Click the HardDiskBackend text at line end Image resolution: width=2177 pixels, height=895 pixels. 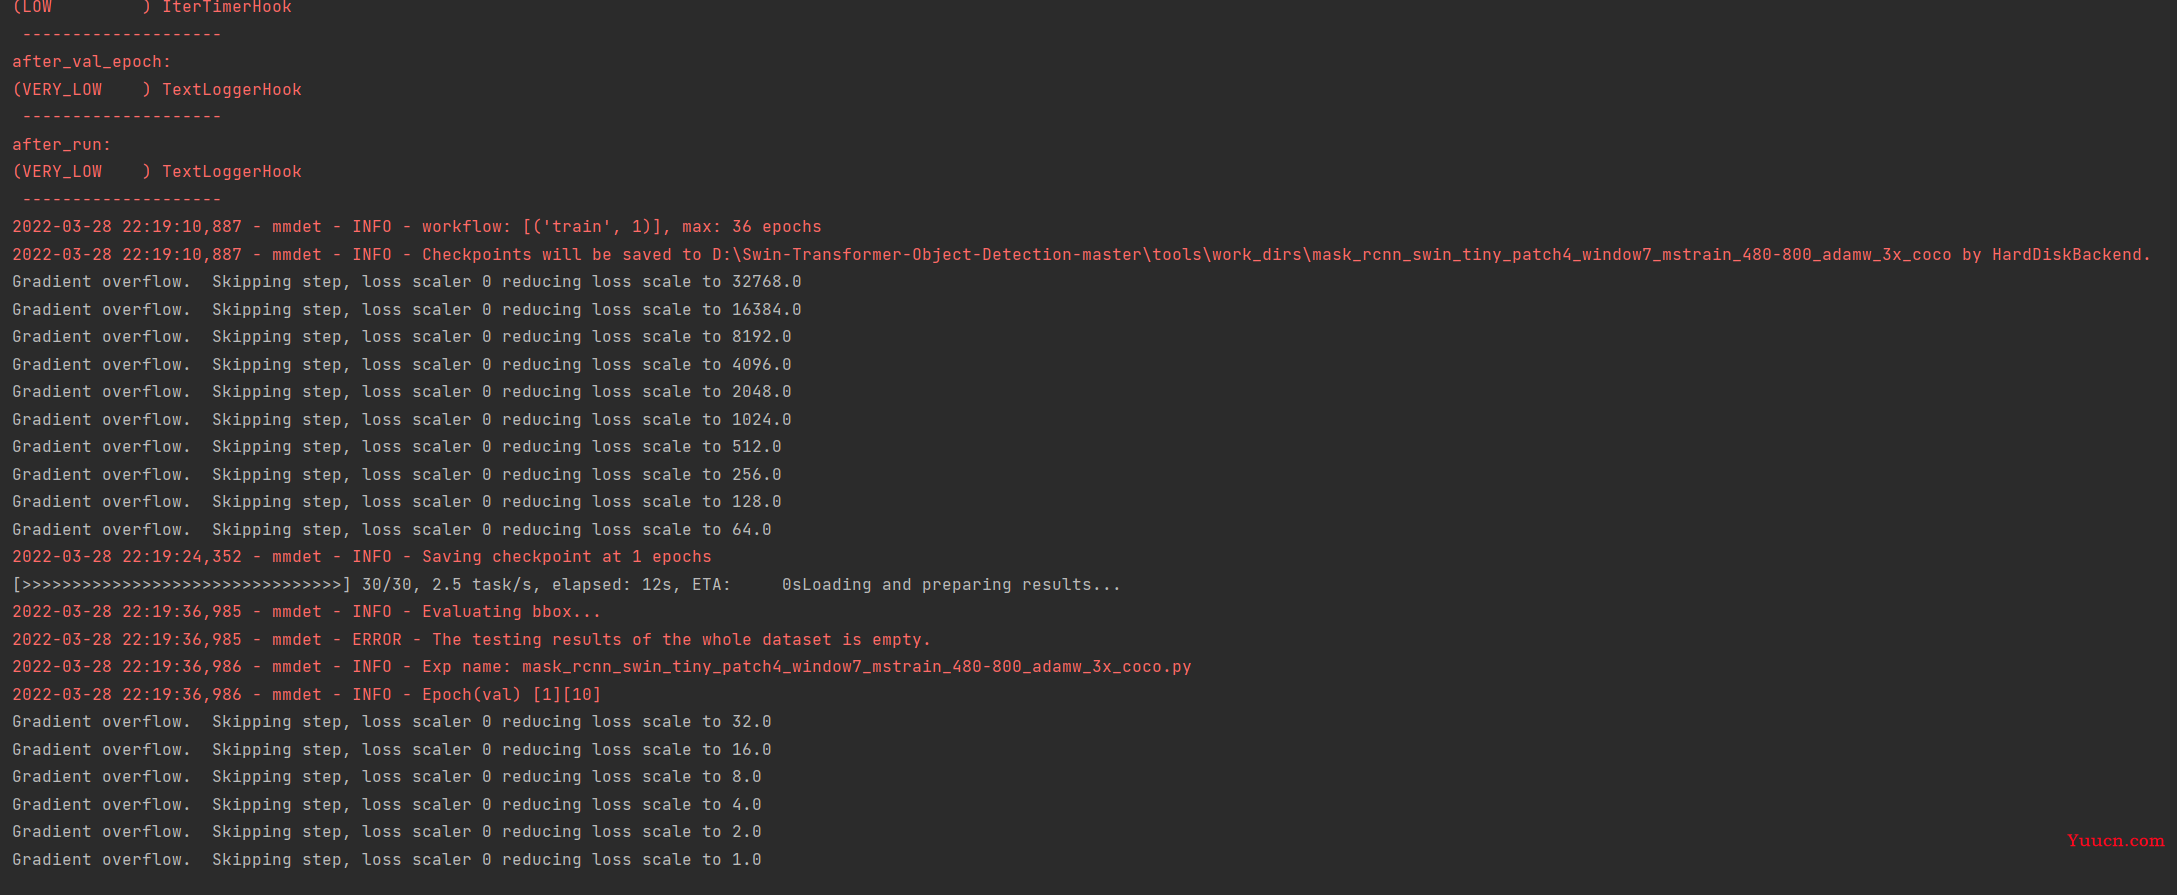pos(2070,254)
